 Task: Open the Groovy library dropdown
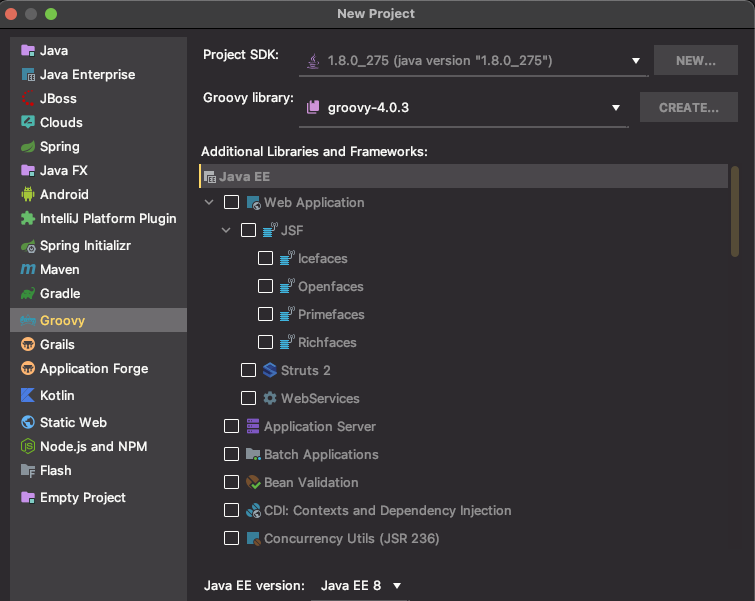[464, 107]
